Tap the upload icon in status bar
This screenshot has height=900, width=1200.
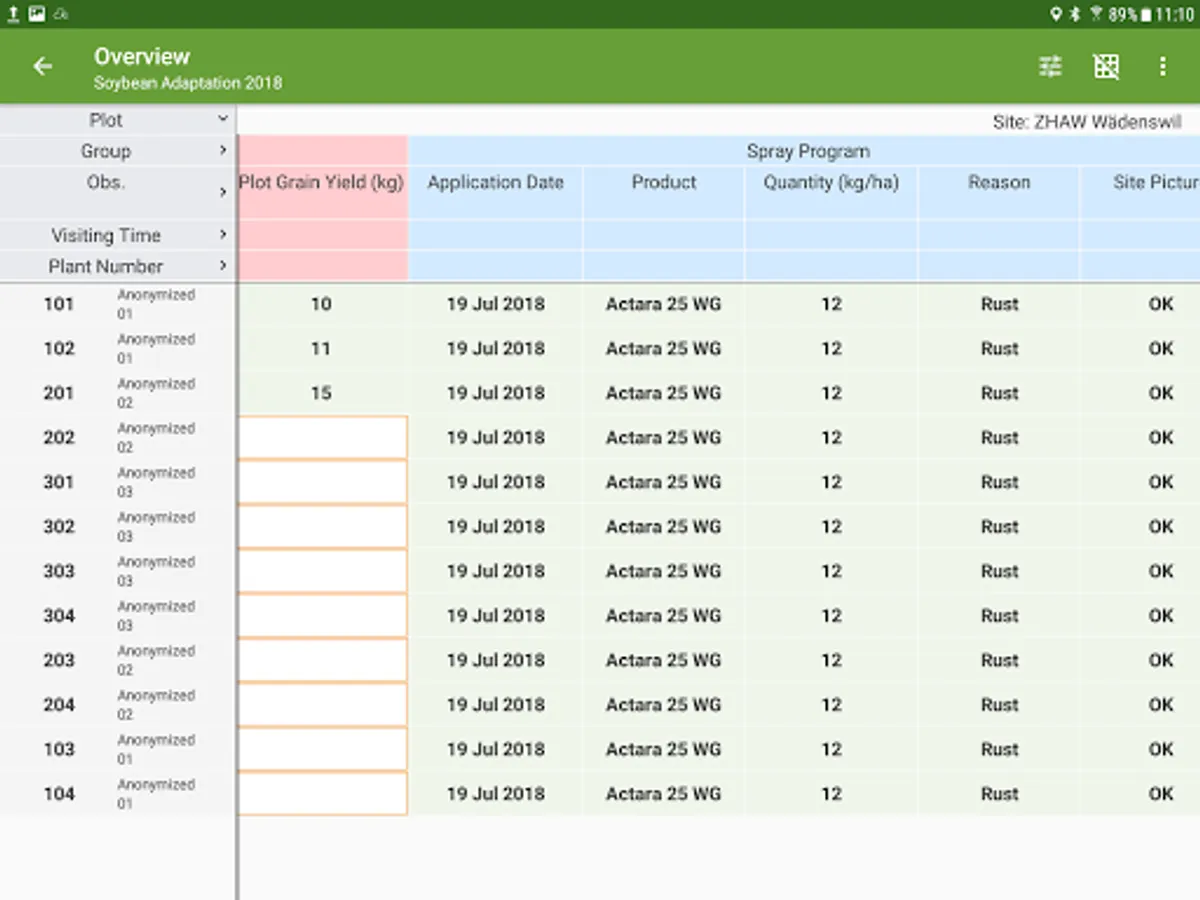[x=14, y=14]
